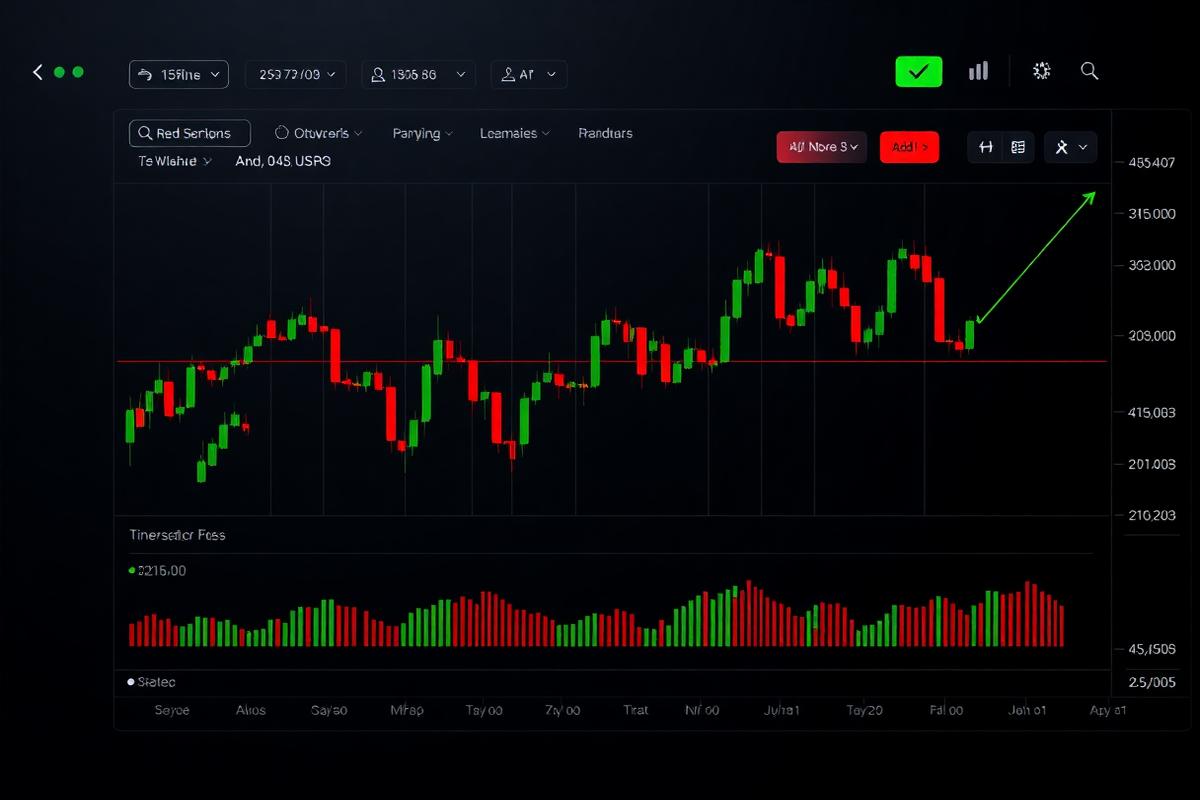Click the magnifier search icon at top right

pos(1090,71)
